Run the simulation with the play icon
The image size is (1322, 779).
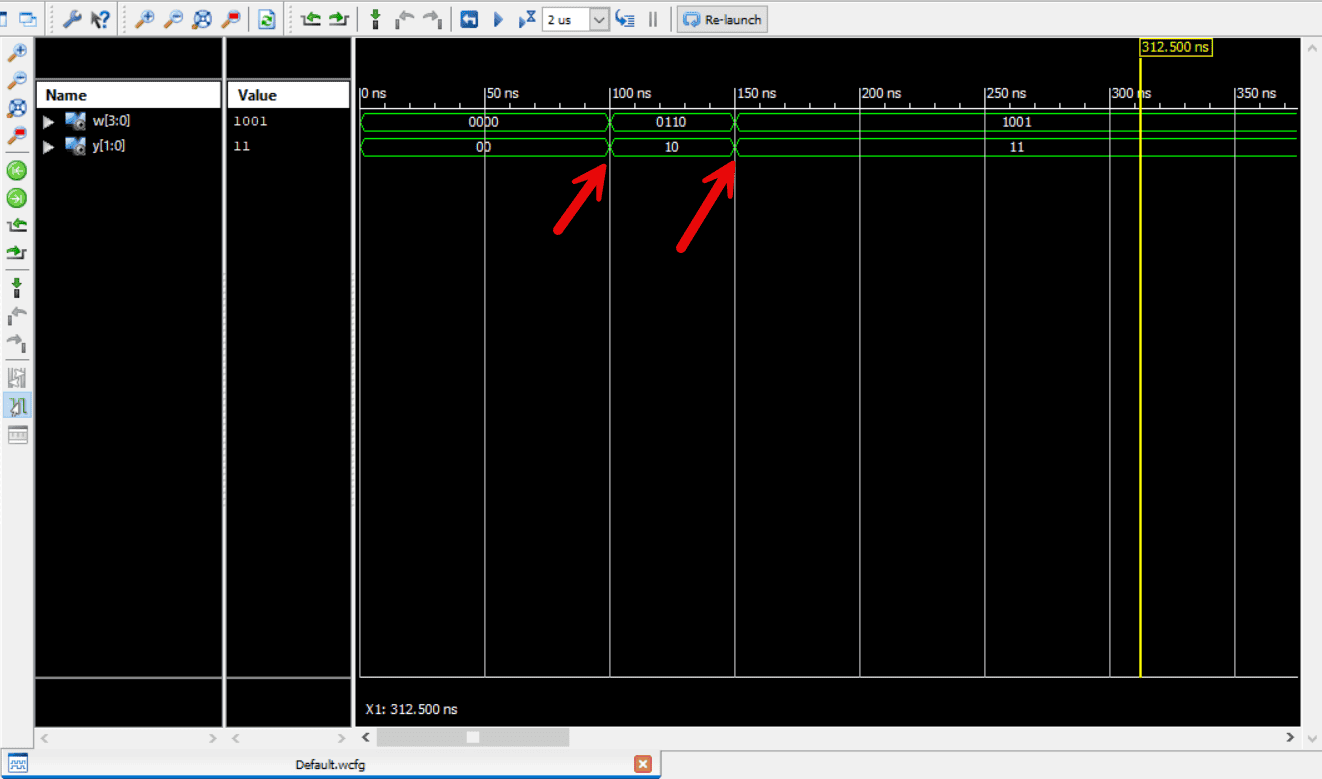(497, 18)
